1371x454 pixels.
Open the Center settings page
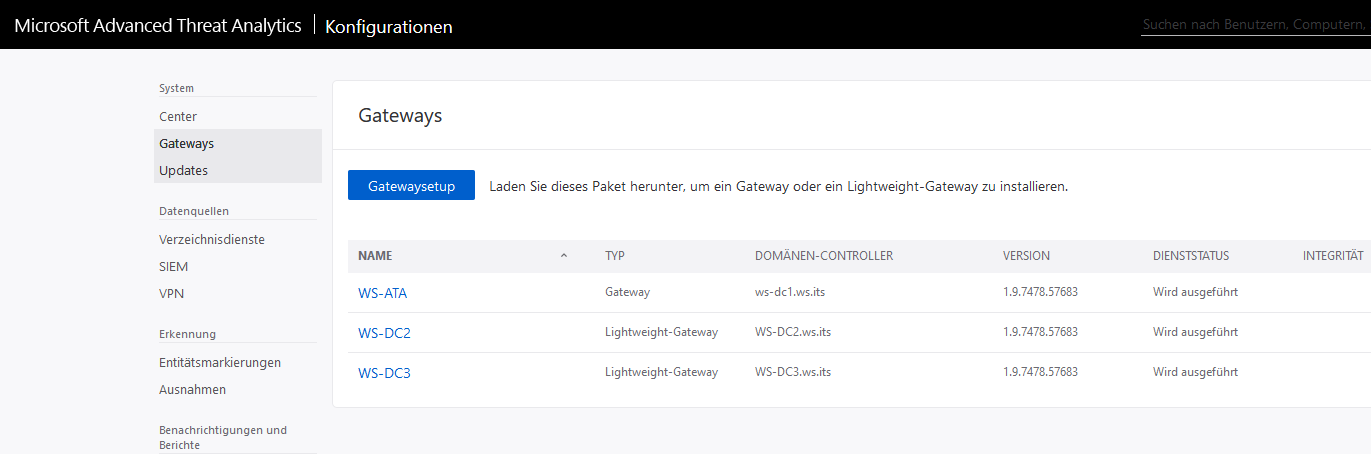tap(178, 116)
